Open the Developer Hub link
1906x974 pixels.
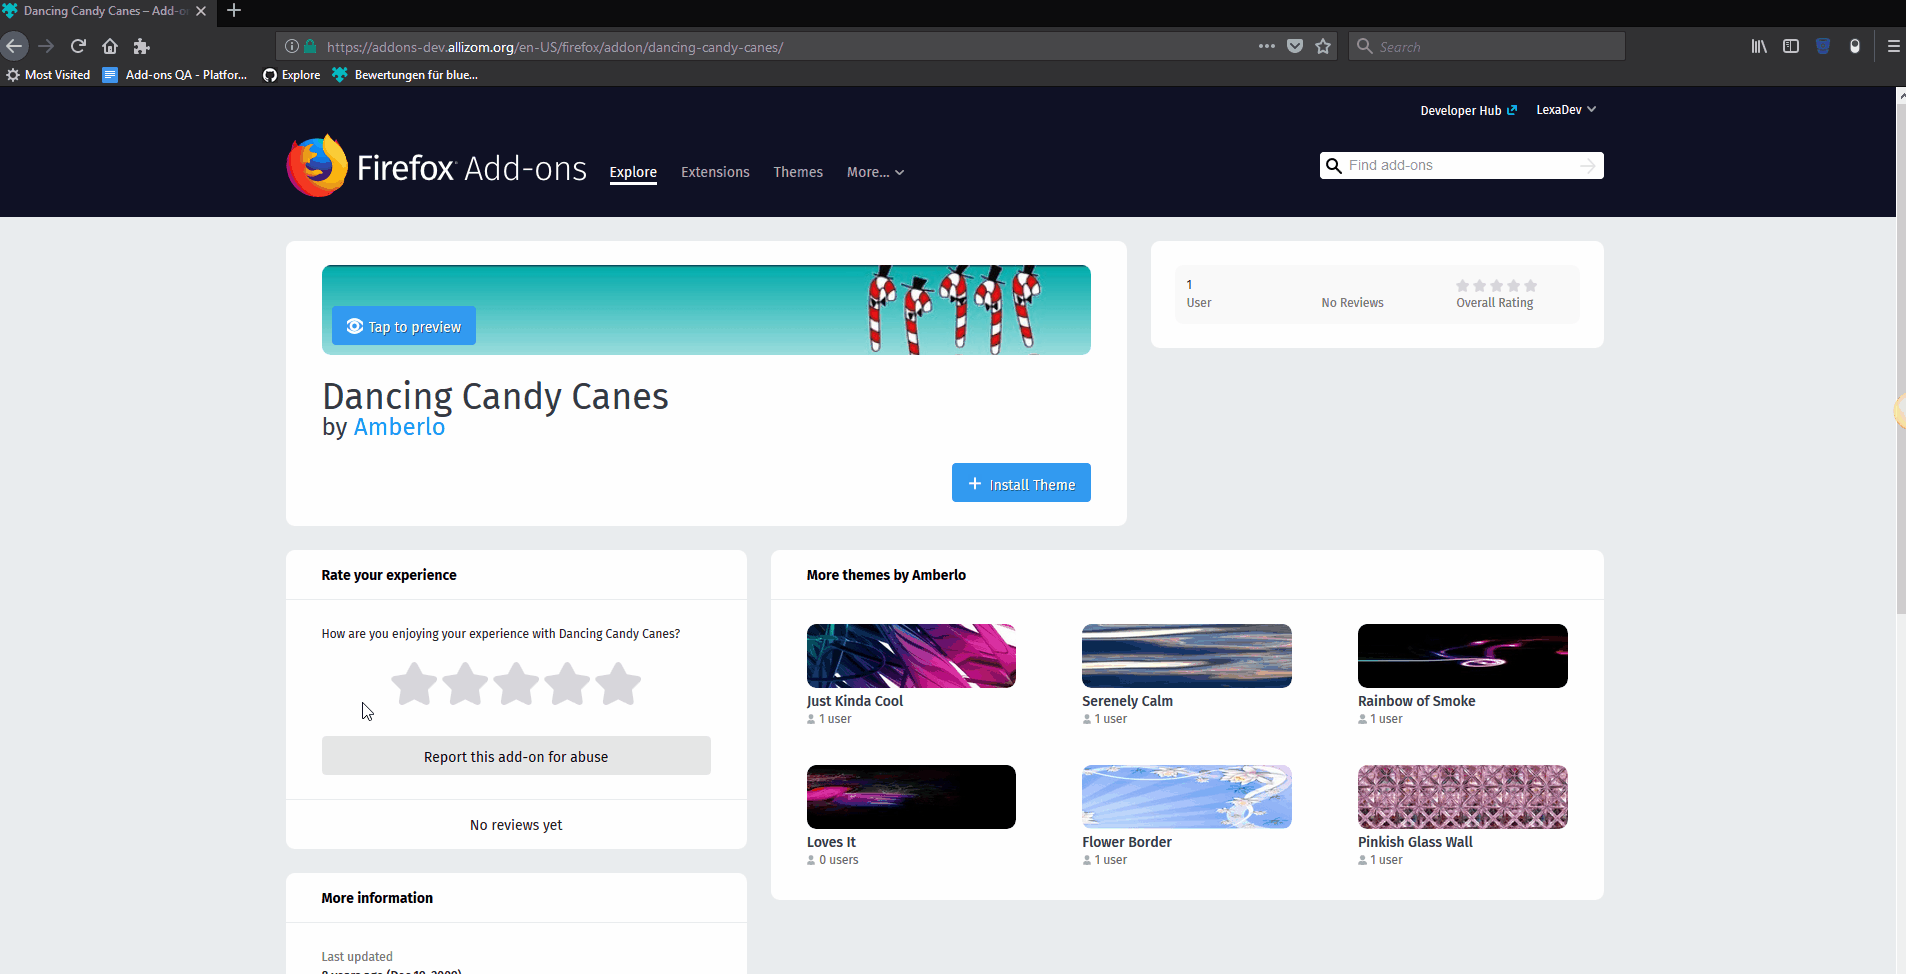[x=1468, y=110]
